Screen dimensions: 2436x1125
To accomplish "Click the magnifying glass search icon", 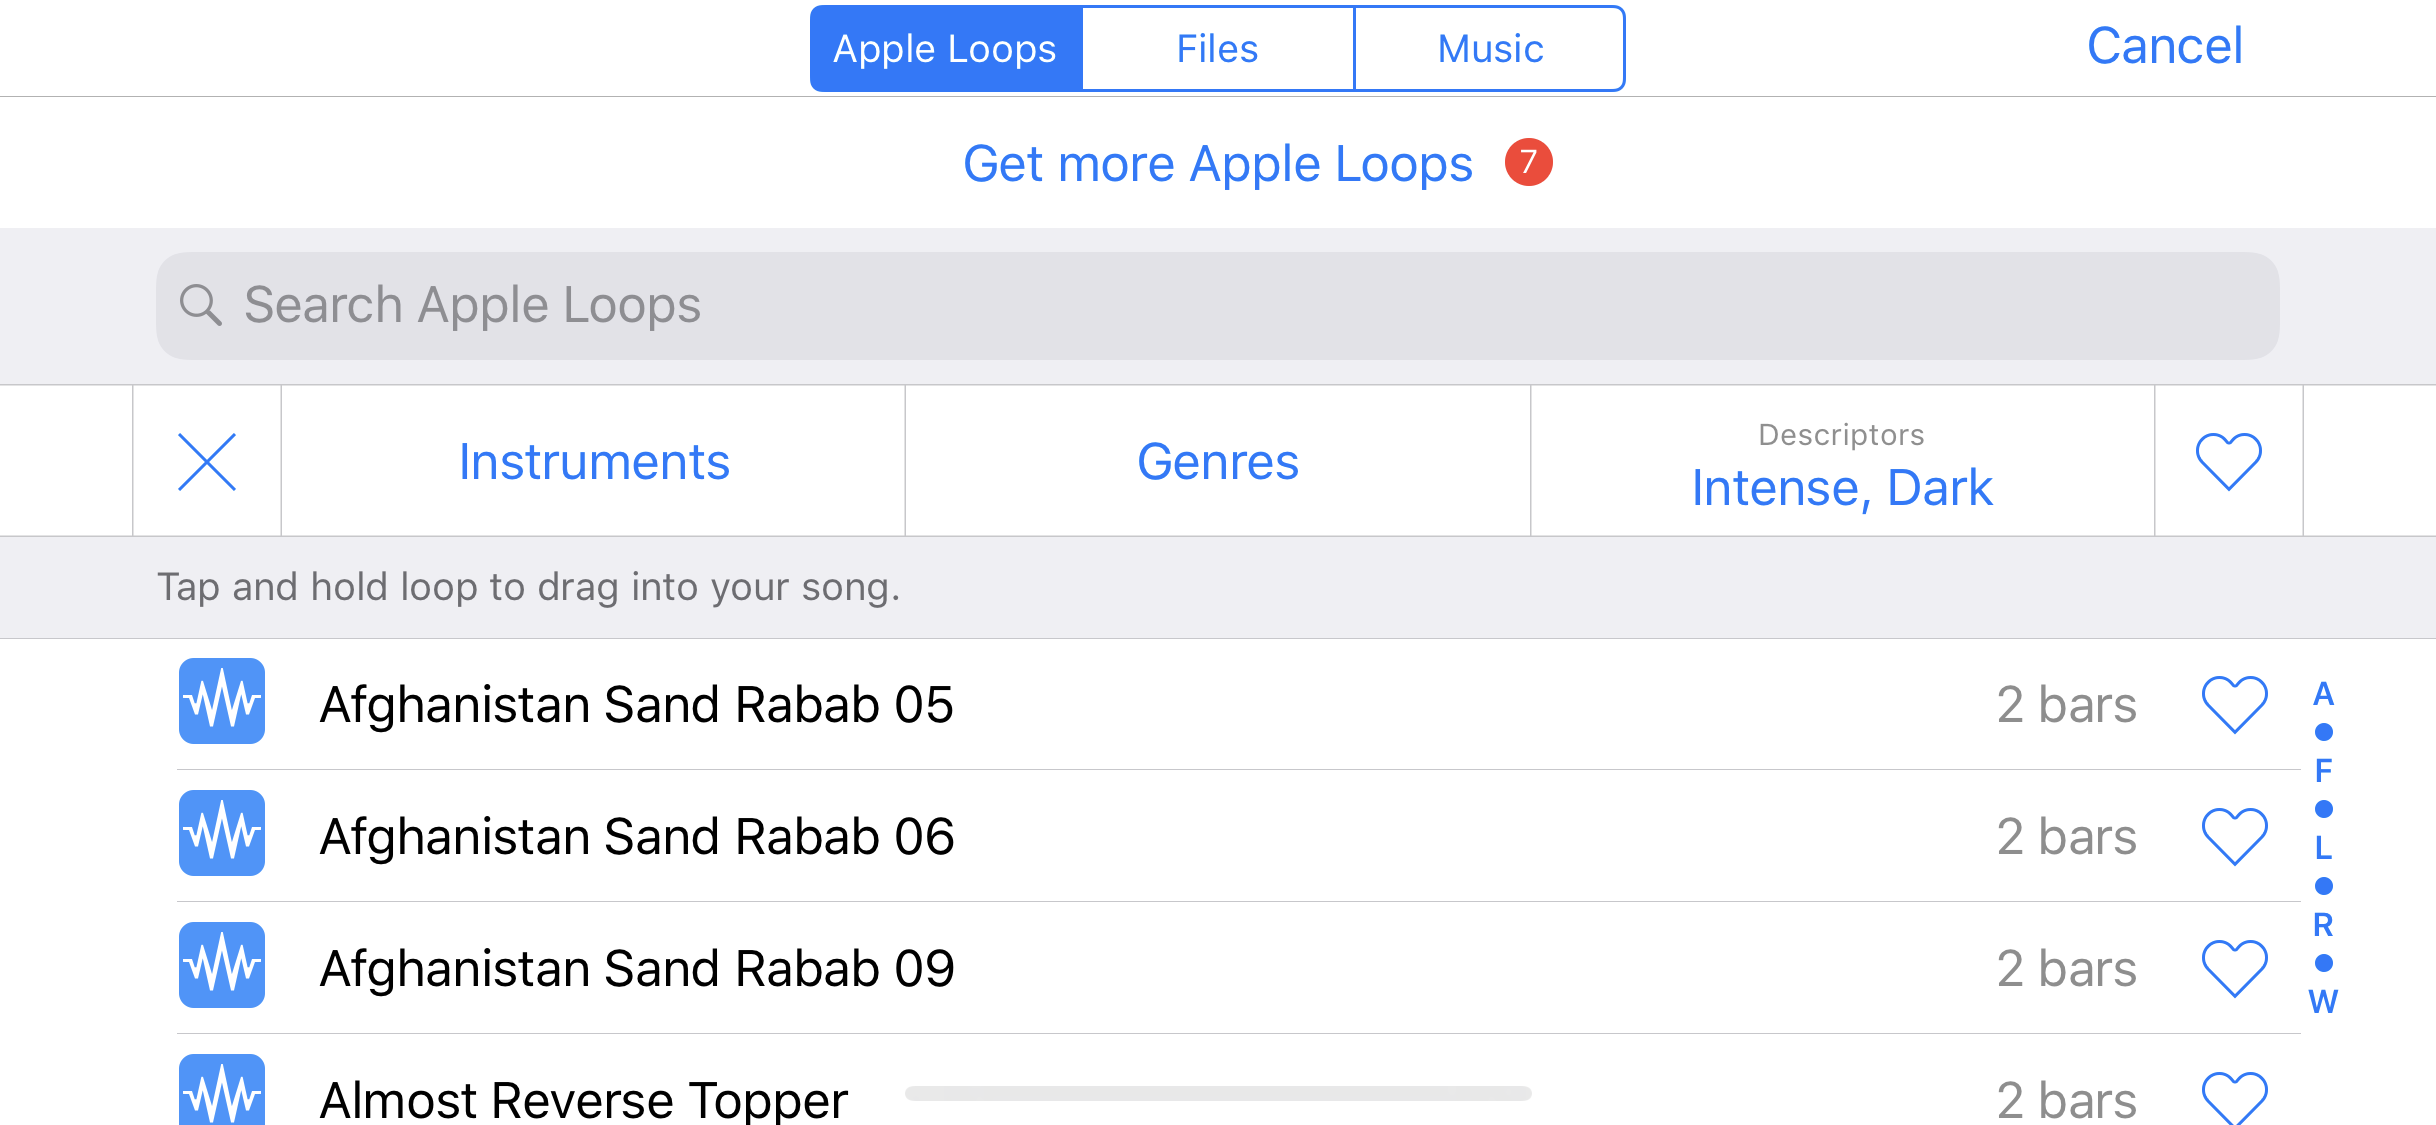I will pyautogui.click(x=200, y=305).
